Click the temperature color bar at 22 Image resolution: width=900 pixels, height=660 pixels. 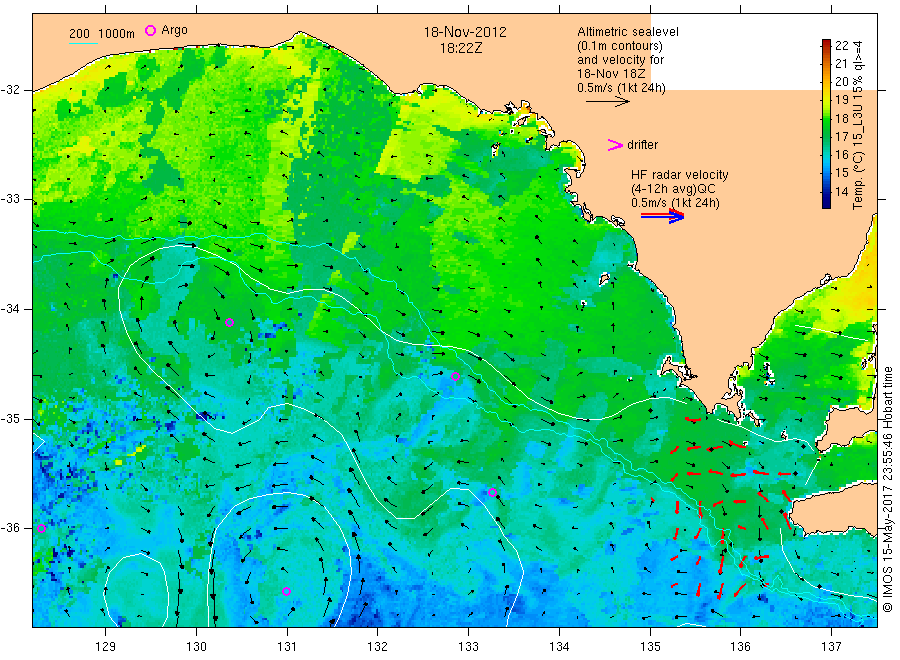(827, 45)
